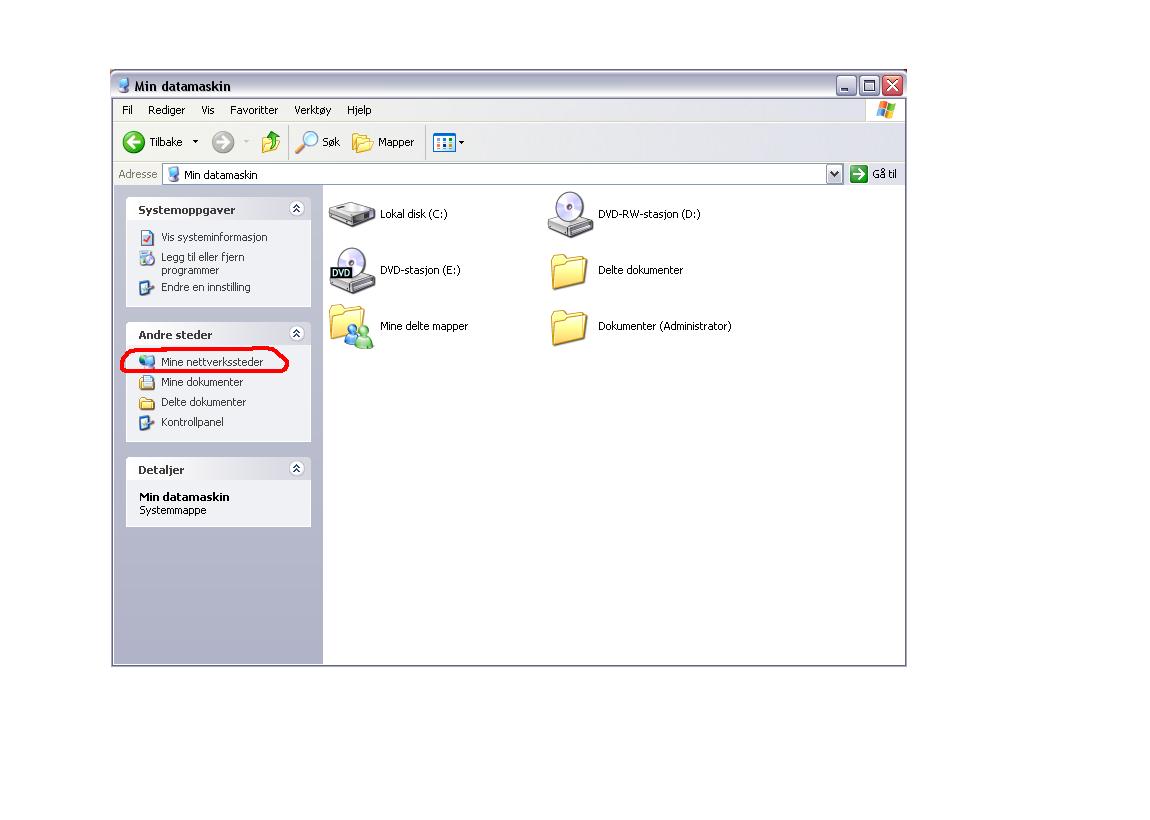Click Legg til eller fjern programmer

tap(203, 263)
